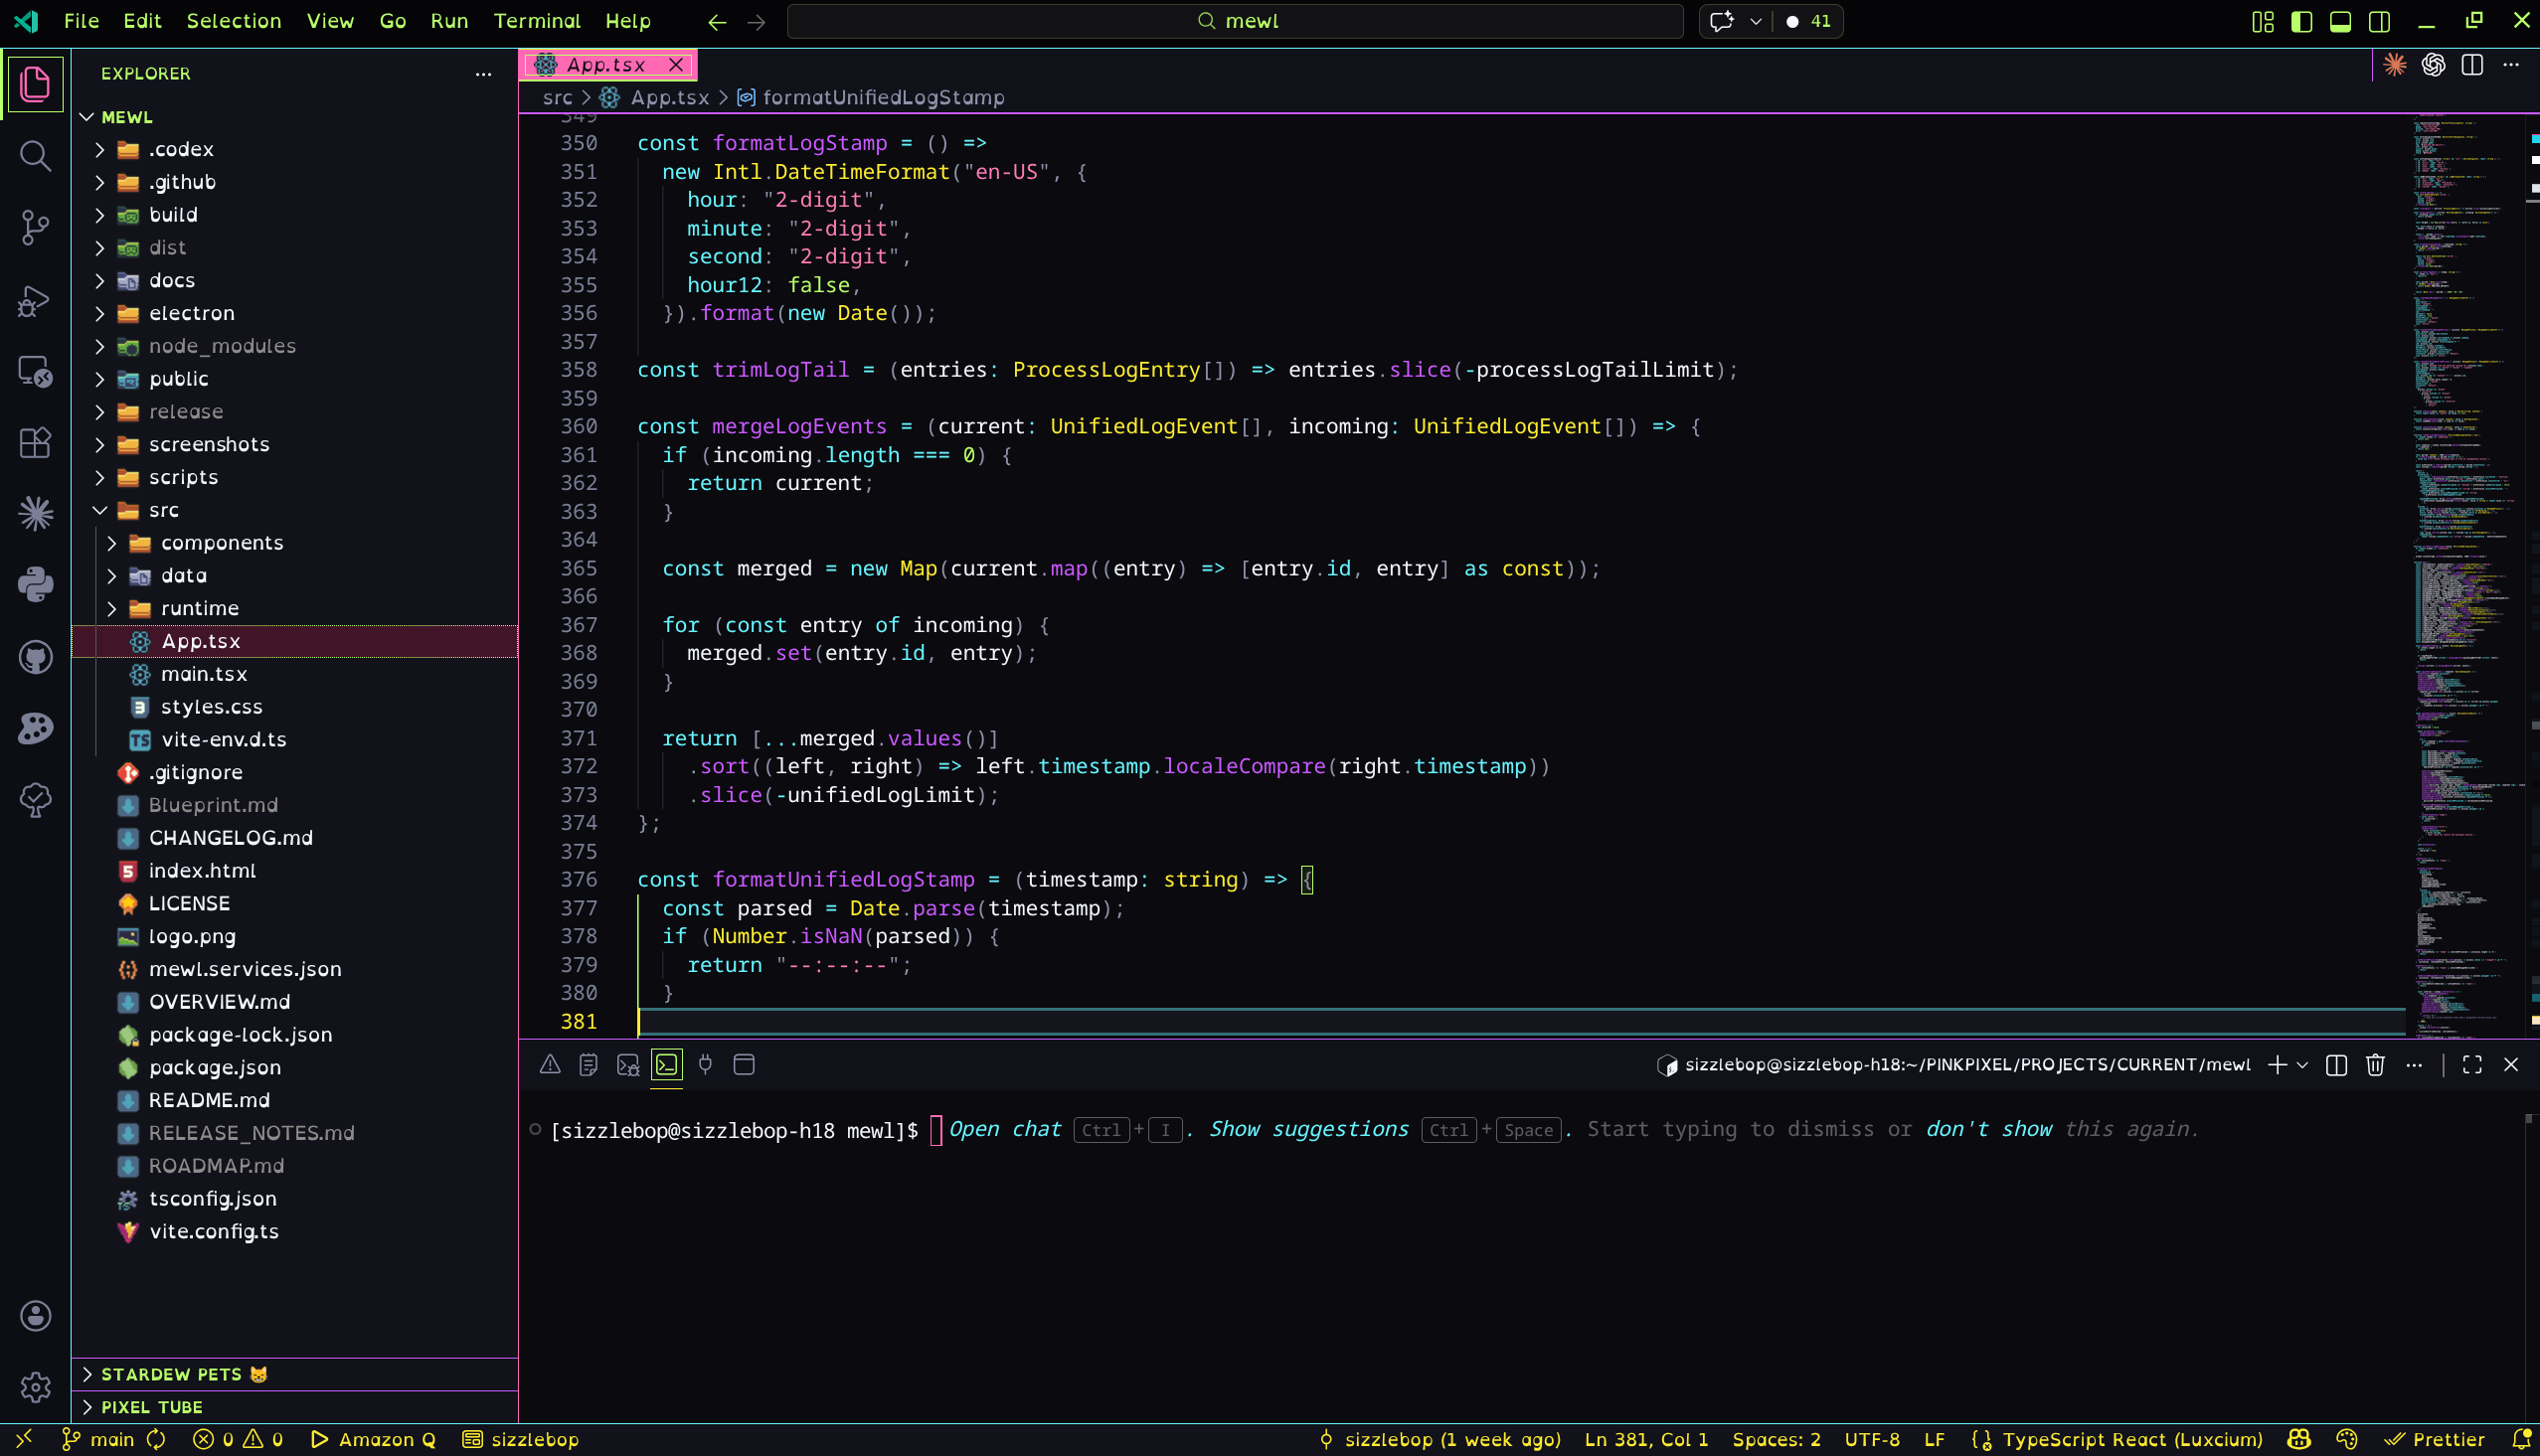Open the Source Control view
The image size is (2540, 1456).
[x=35, y=227]
